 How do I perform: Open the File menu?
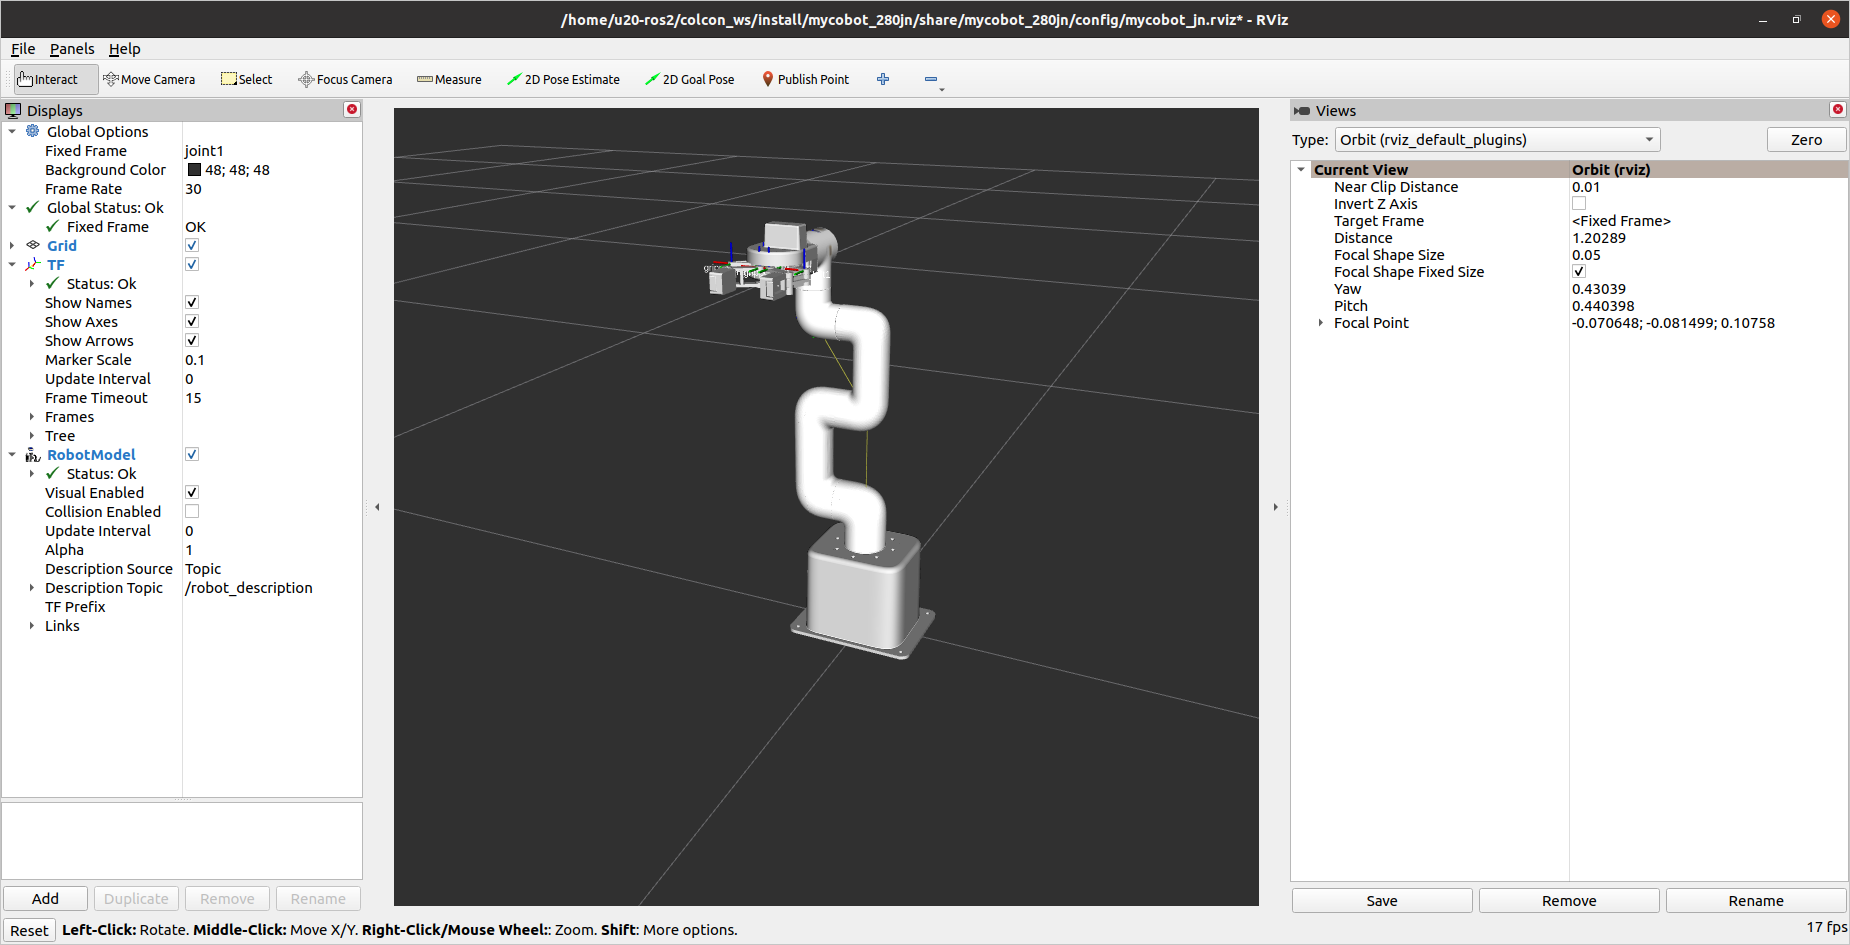(x=22, y=48)
